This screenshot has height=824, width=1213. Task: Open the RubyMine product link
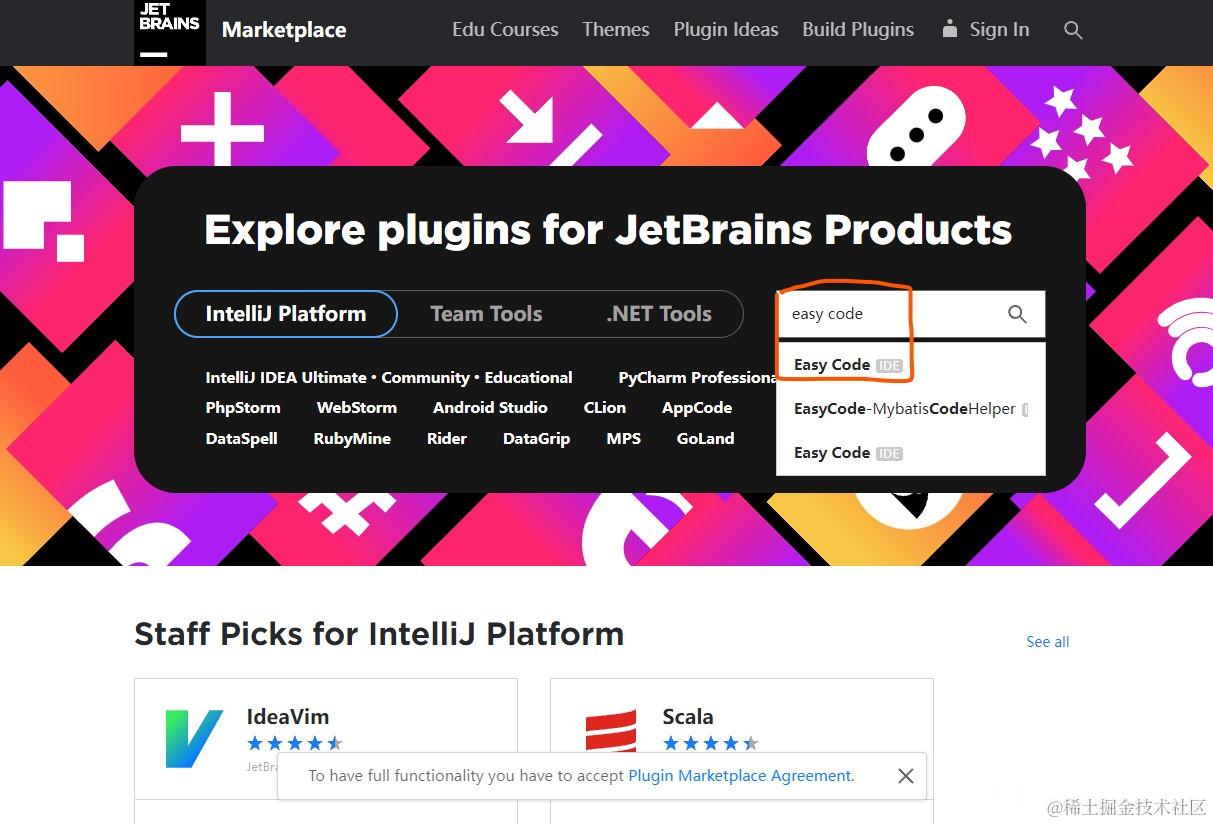pos(352,439)
